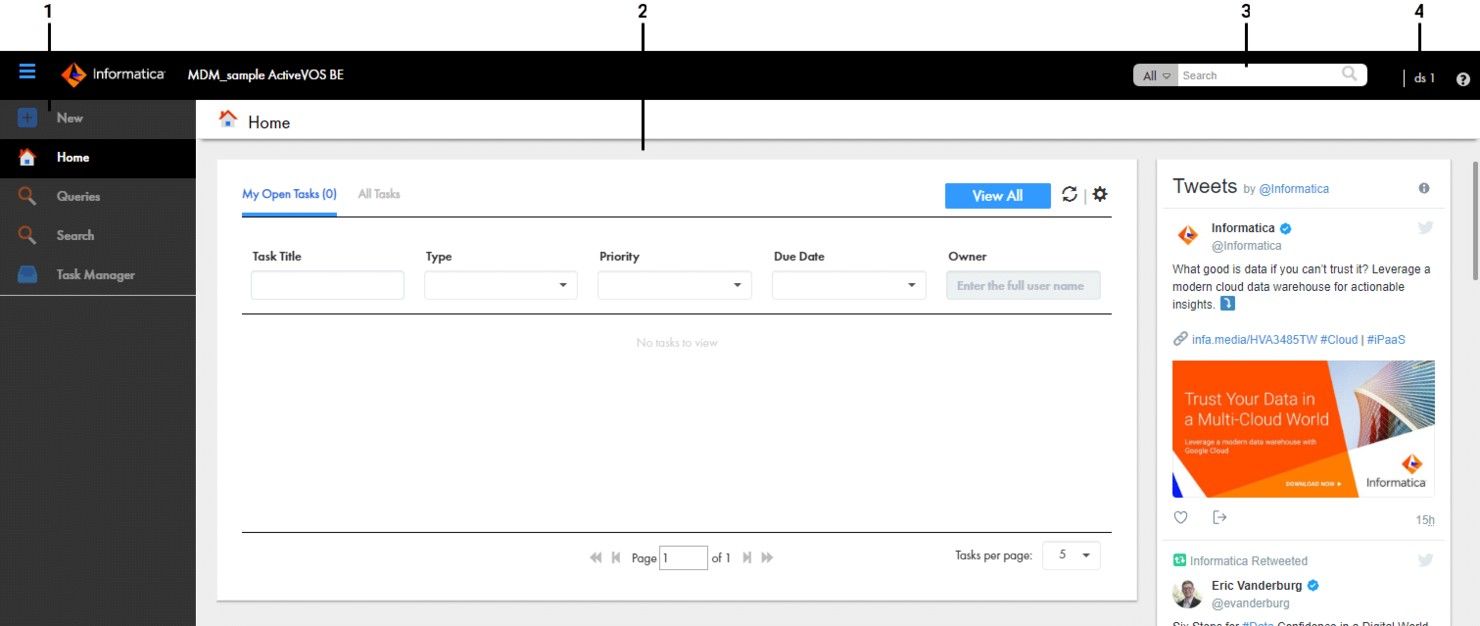Open the Tasks per page dropdown
The height and width of the screenshot is (626, 1480).
pyautogui.click(x=1071, y=555)
